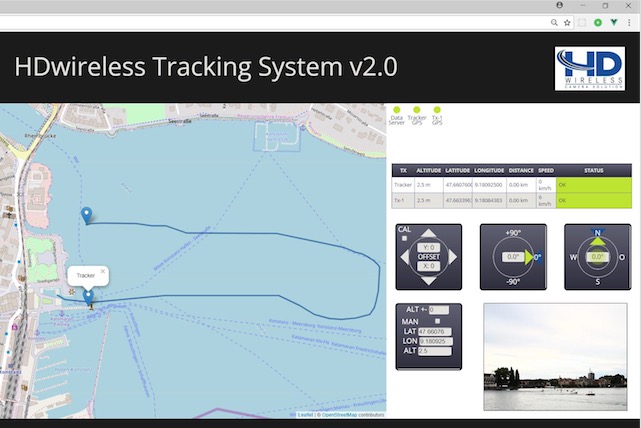Open the browser three-dot menu
Viewport: 641px width, 428px height.
(629, 22)
